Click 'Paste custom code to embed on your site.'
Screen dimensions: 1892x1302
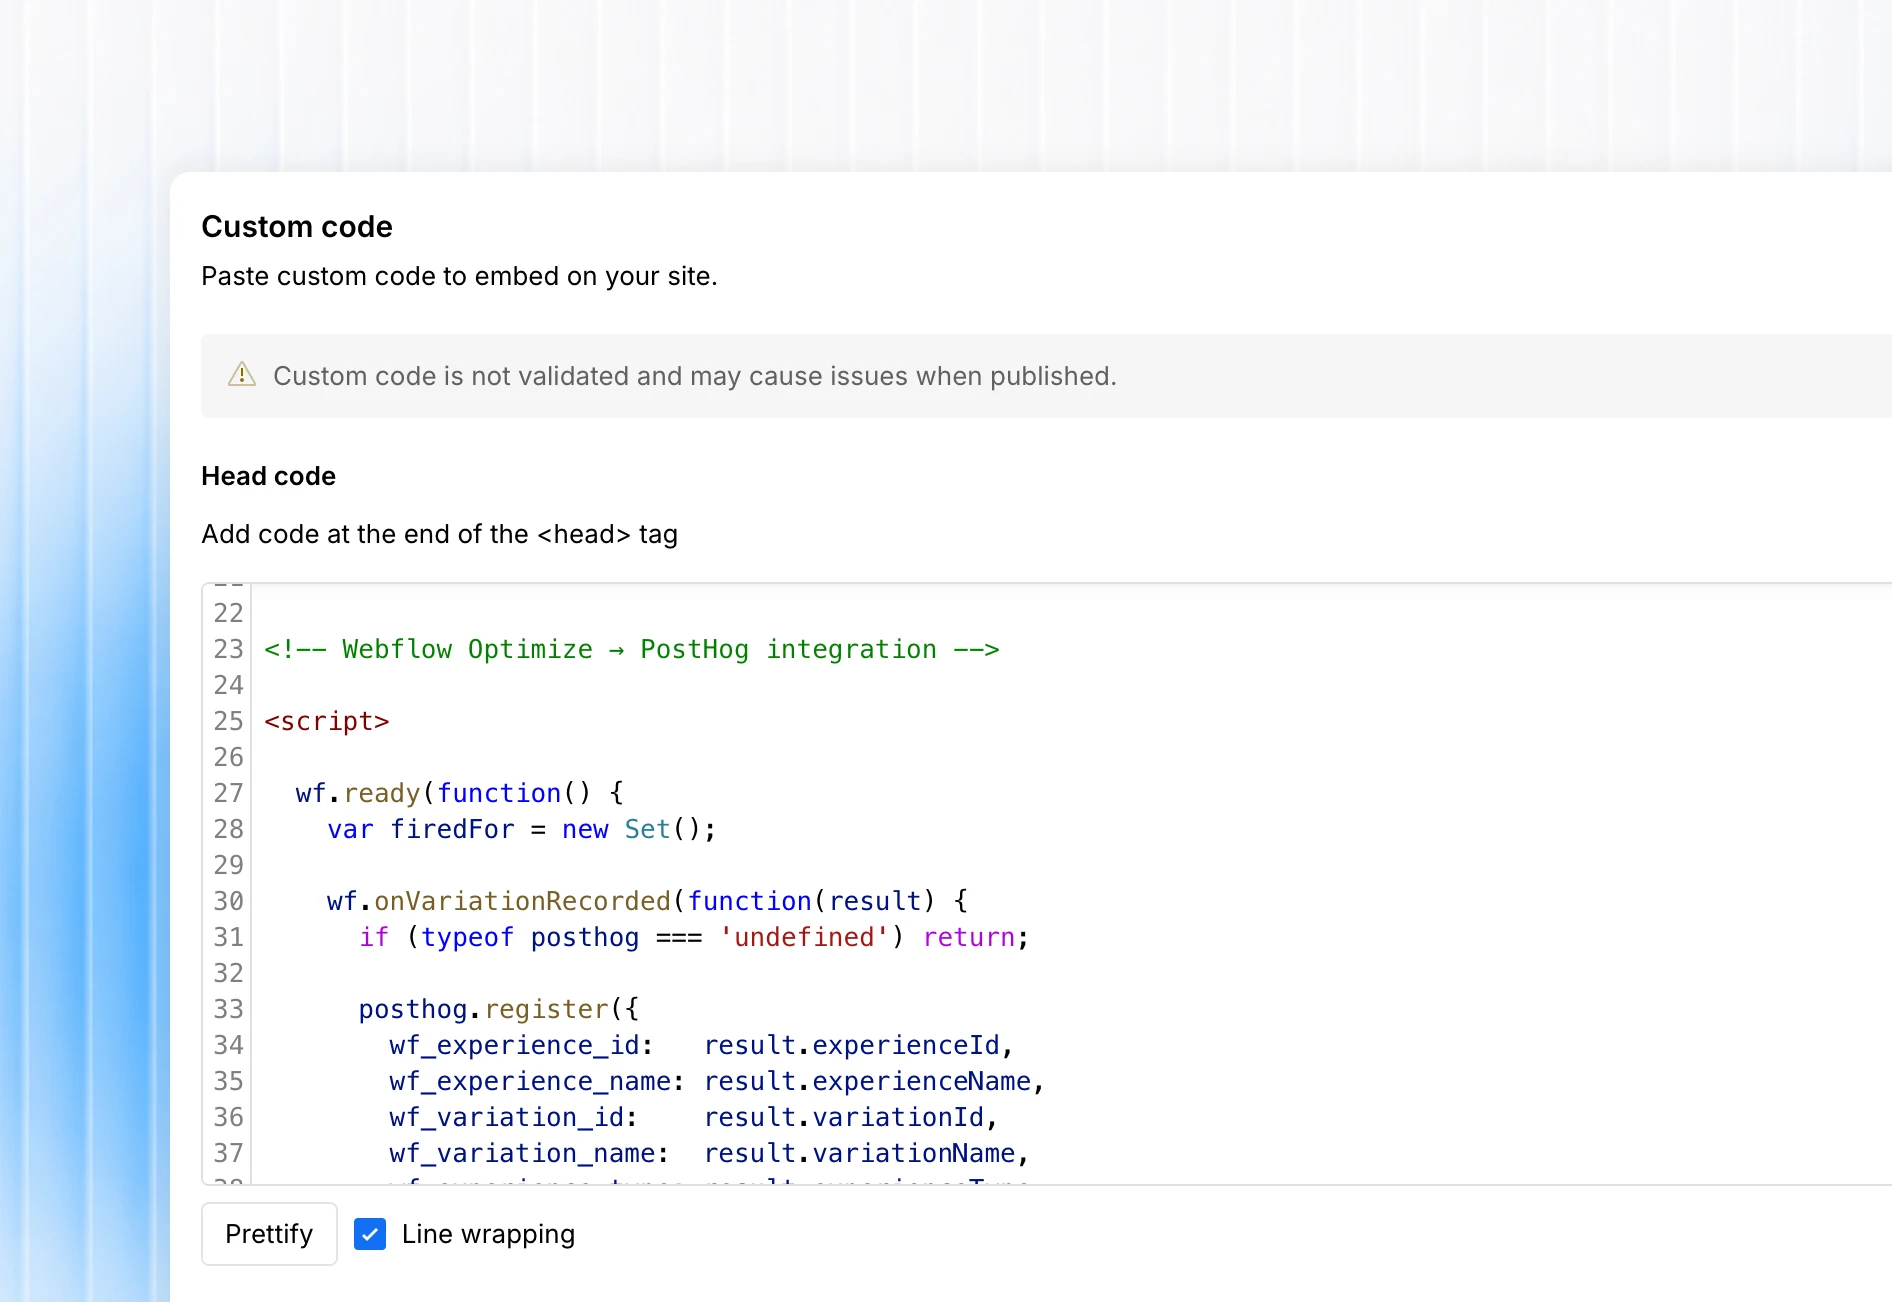459,276
